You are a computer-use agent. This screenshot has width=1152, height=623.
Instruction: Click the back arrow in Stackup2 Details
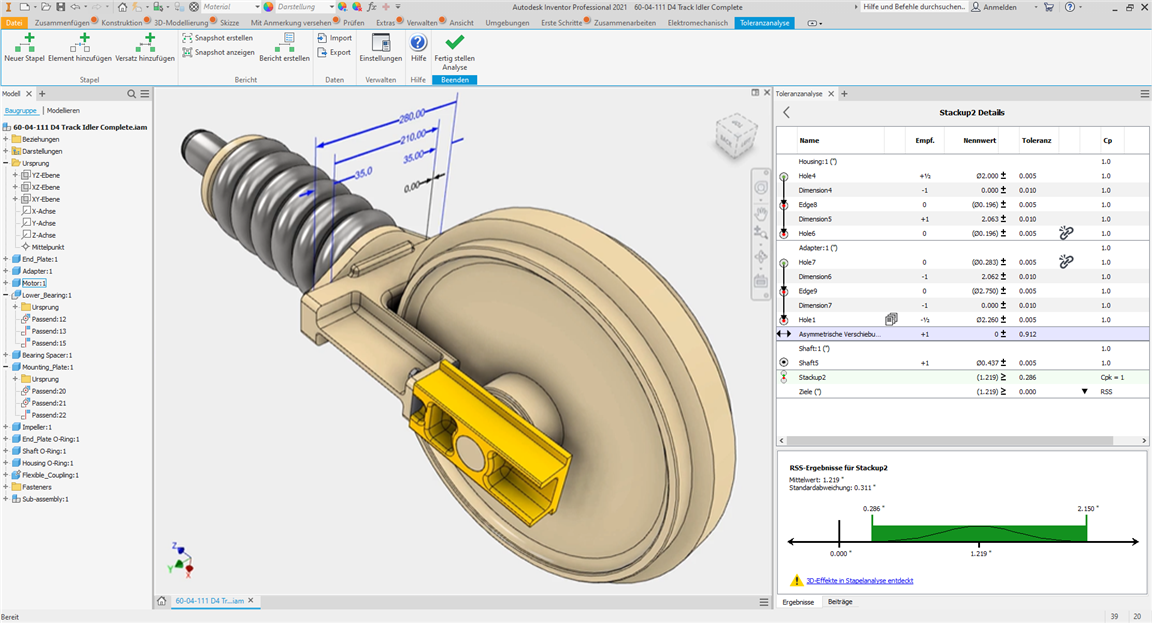tap(786, 113)
